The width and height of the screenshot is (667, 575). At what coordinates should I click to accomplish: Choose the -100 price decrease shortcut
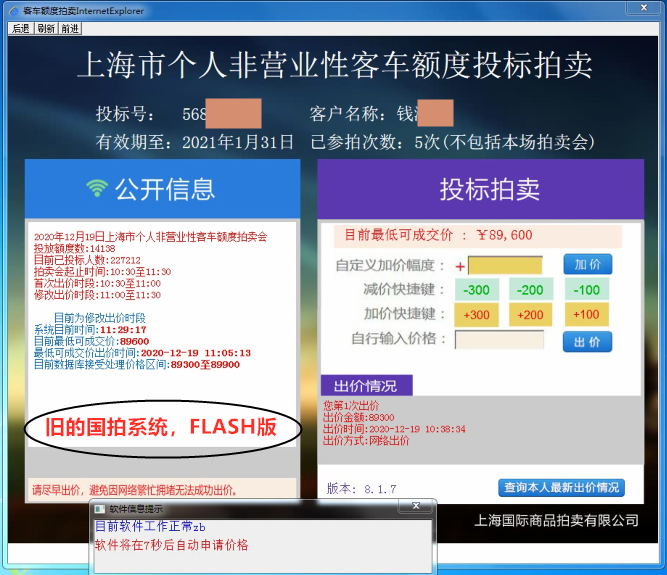click(x=587, y=290)
